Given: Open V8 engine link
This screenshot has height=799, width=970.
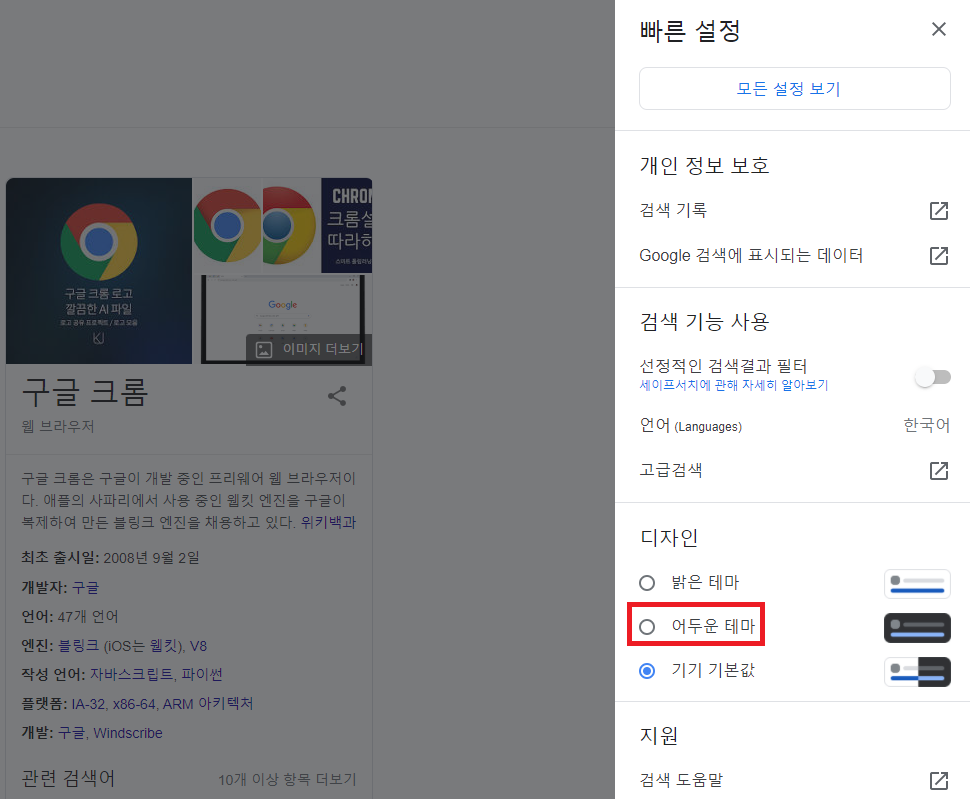Looking at the screenshot, I should (199, 646).
